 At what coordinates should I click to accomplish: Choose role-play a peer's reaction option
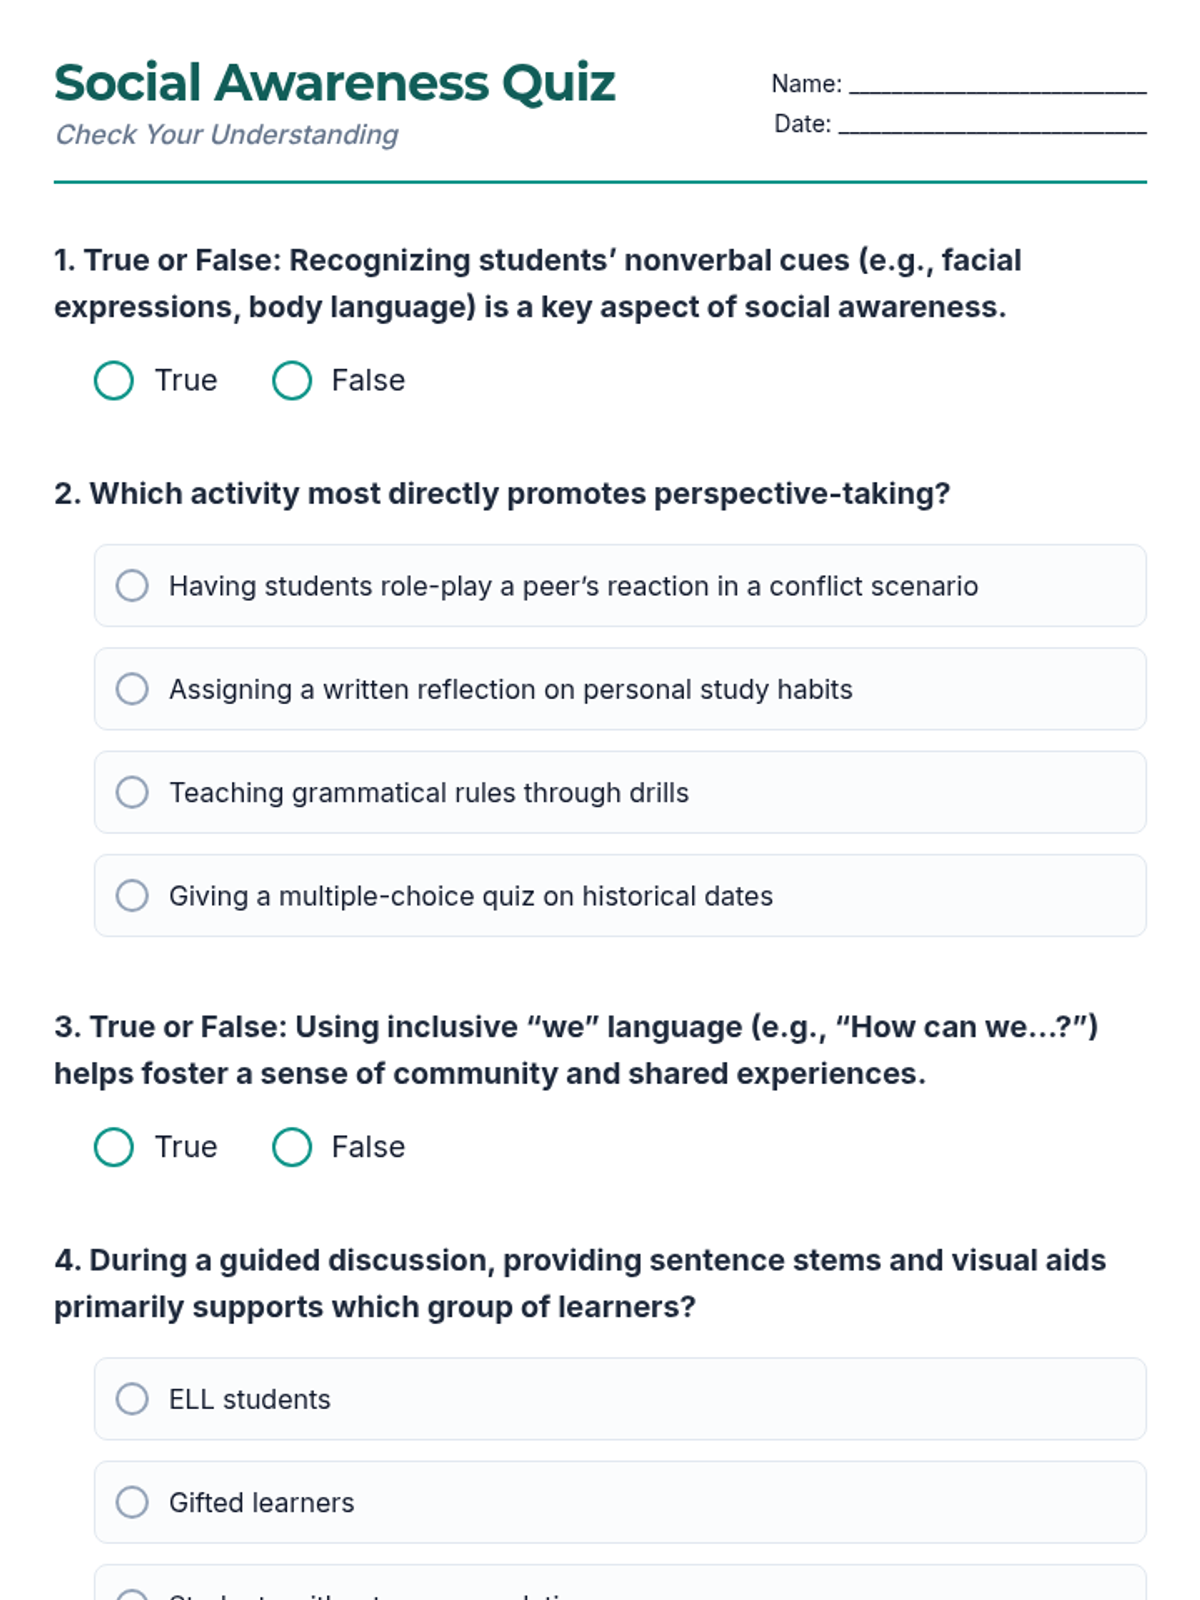(x=132, y=586)
